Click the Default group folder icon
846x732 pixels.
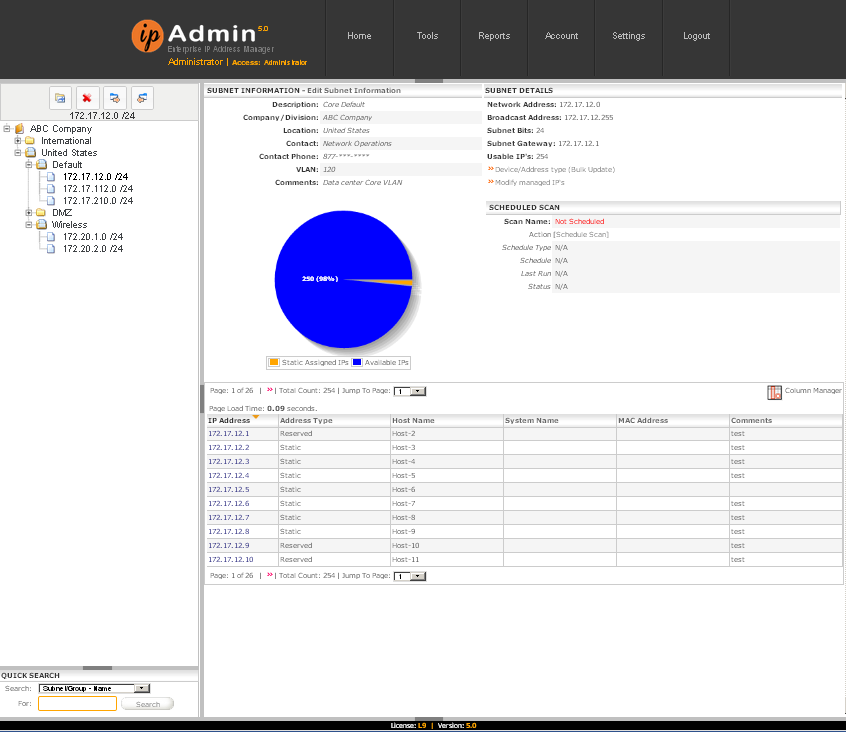42,165
